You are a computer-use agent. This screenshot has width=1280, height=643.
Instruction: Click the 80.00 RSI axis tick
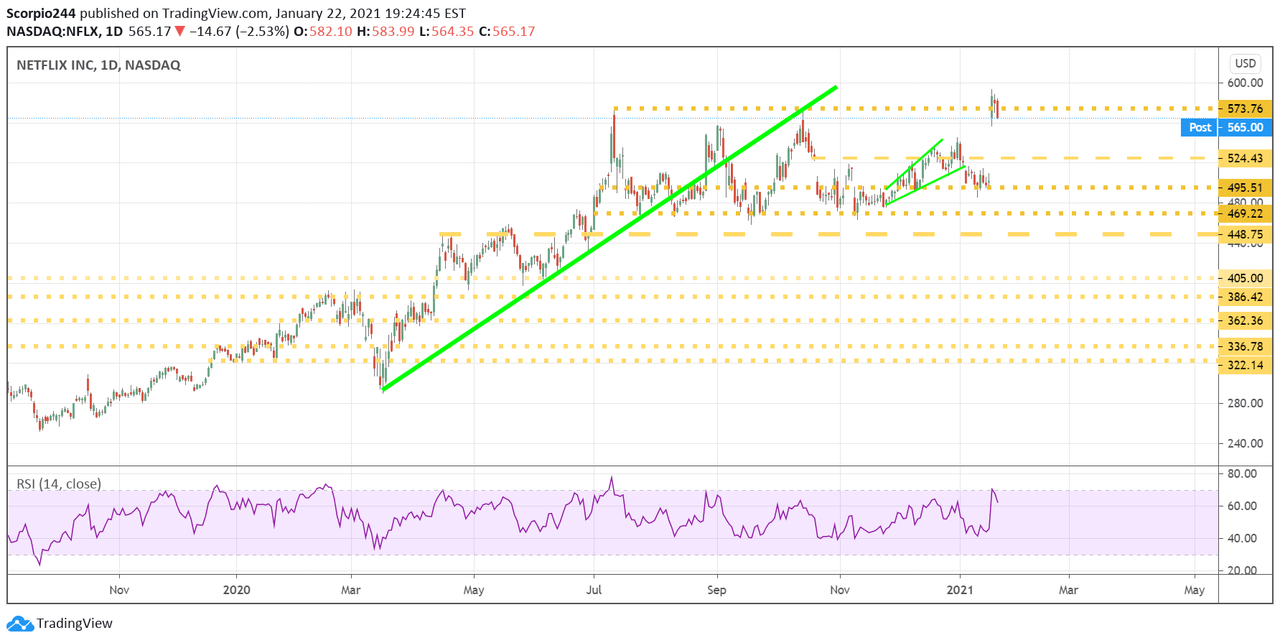pyautogui.click(x=1242, y=474)
